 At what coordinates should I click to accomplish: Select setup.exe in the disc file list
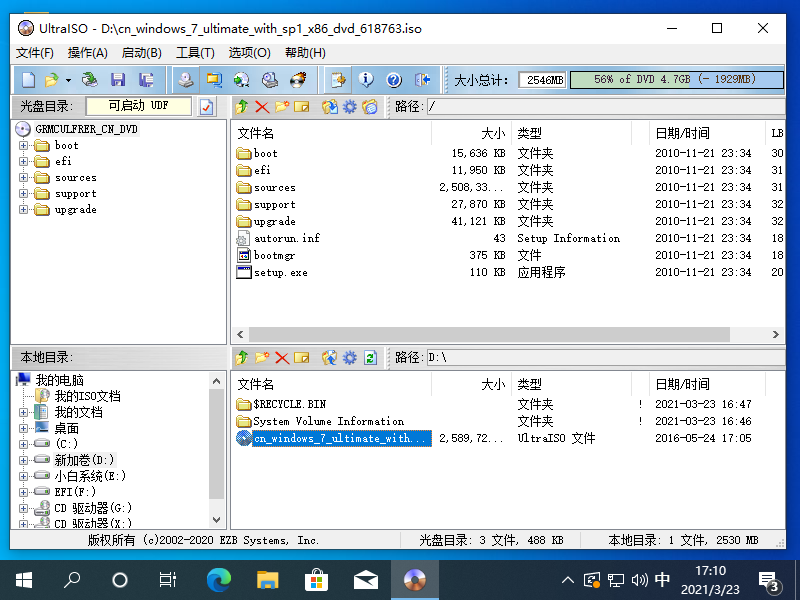280,272
